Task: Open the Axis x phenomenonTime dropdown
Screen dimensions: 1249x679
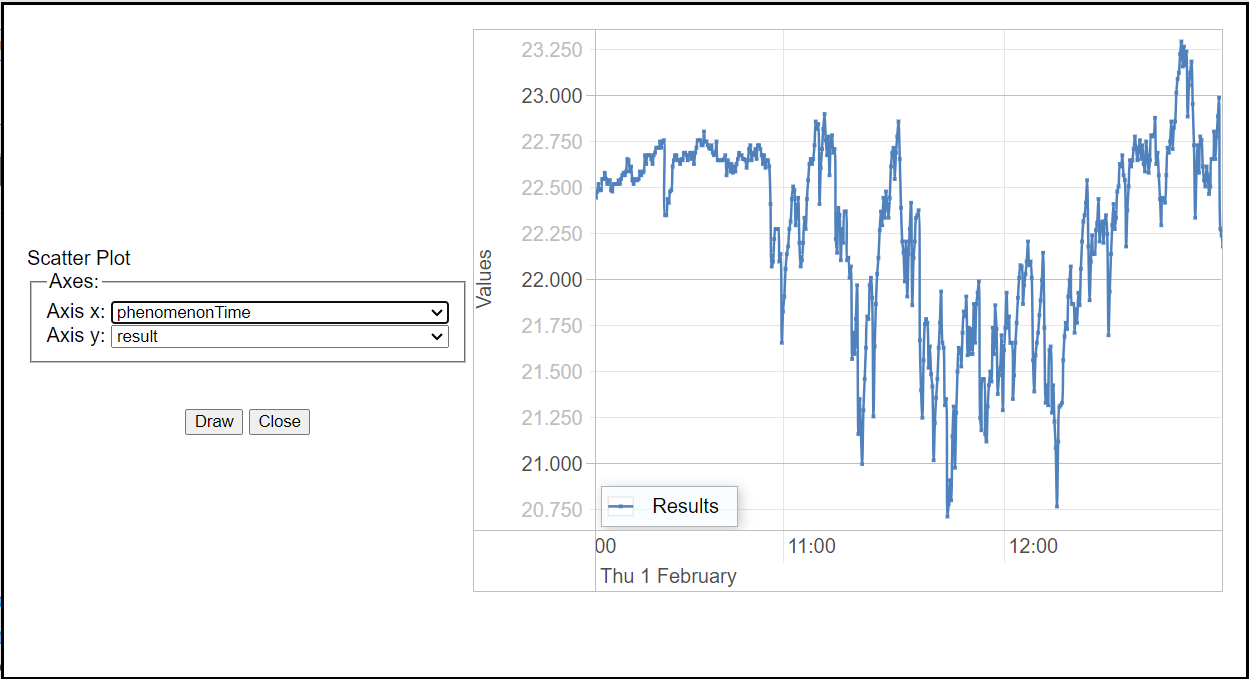Action: point(280,312)
